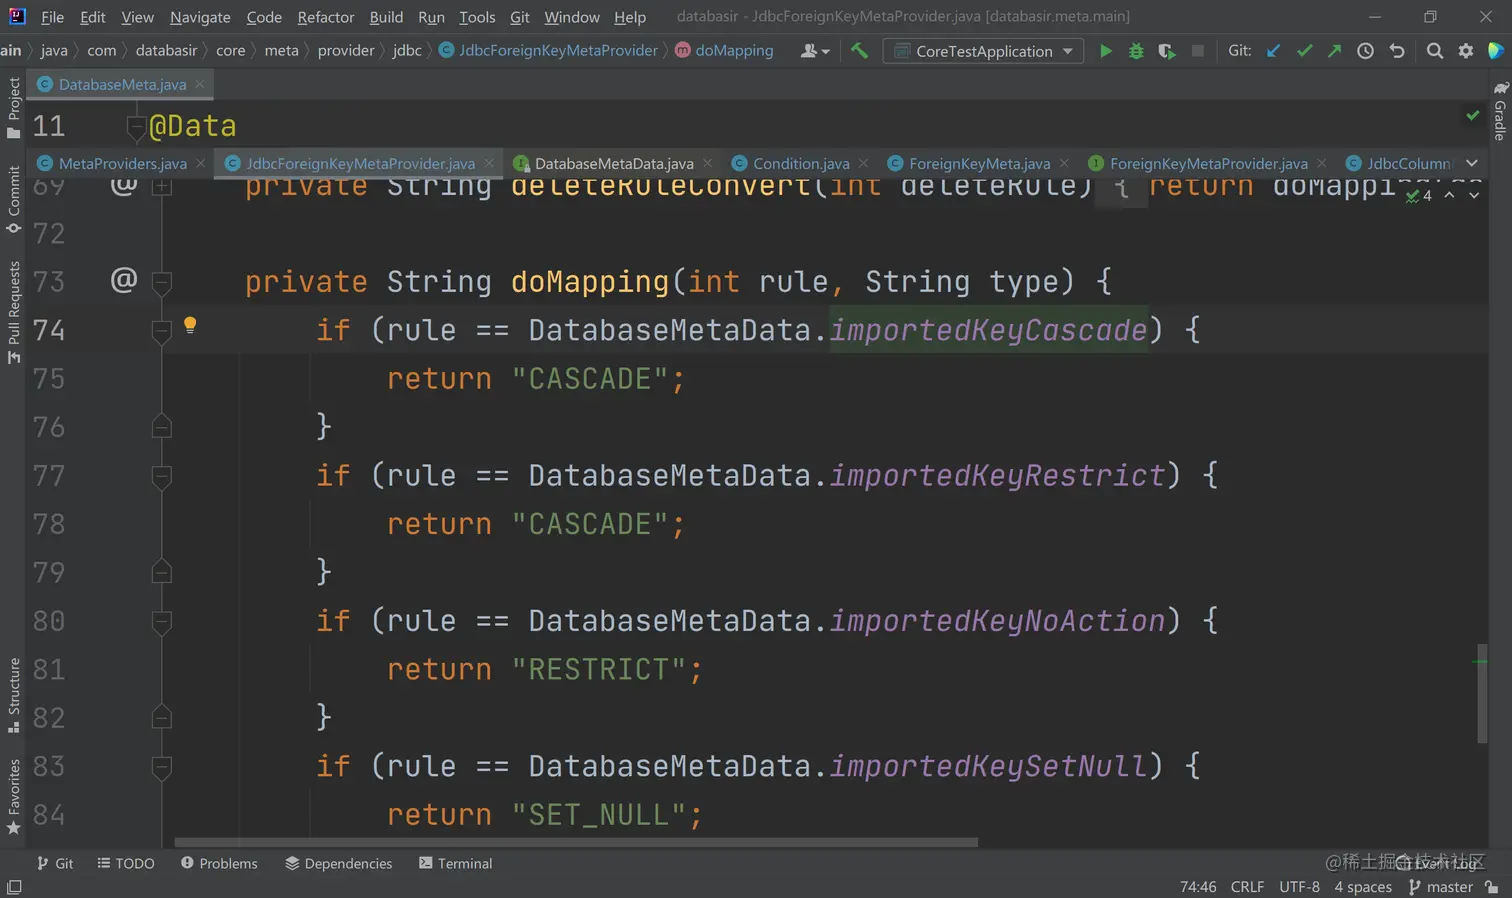Click the vertical scrollbar thumb of the editor
The width and height of the screenshot is (1512, 898).
[x=1482, y=694]
